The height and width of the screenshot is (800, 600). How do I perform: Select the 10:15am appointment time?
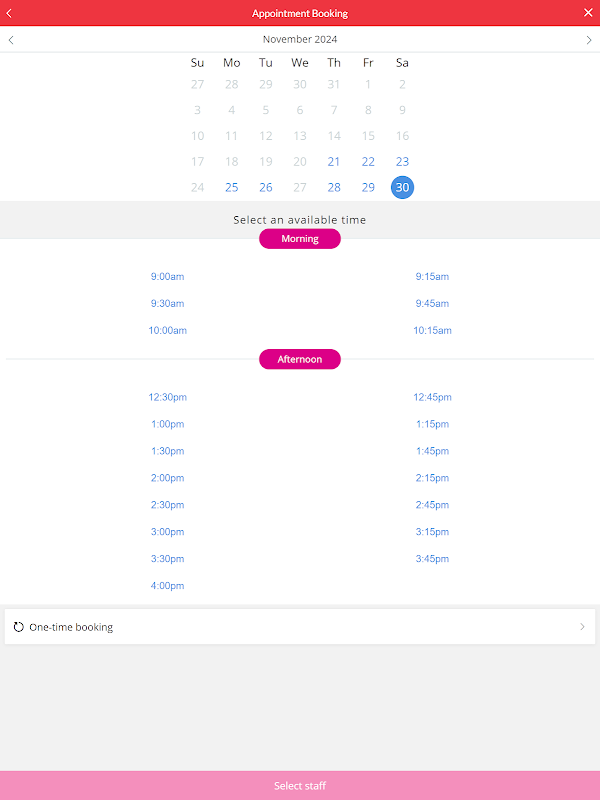432,331
